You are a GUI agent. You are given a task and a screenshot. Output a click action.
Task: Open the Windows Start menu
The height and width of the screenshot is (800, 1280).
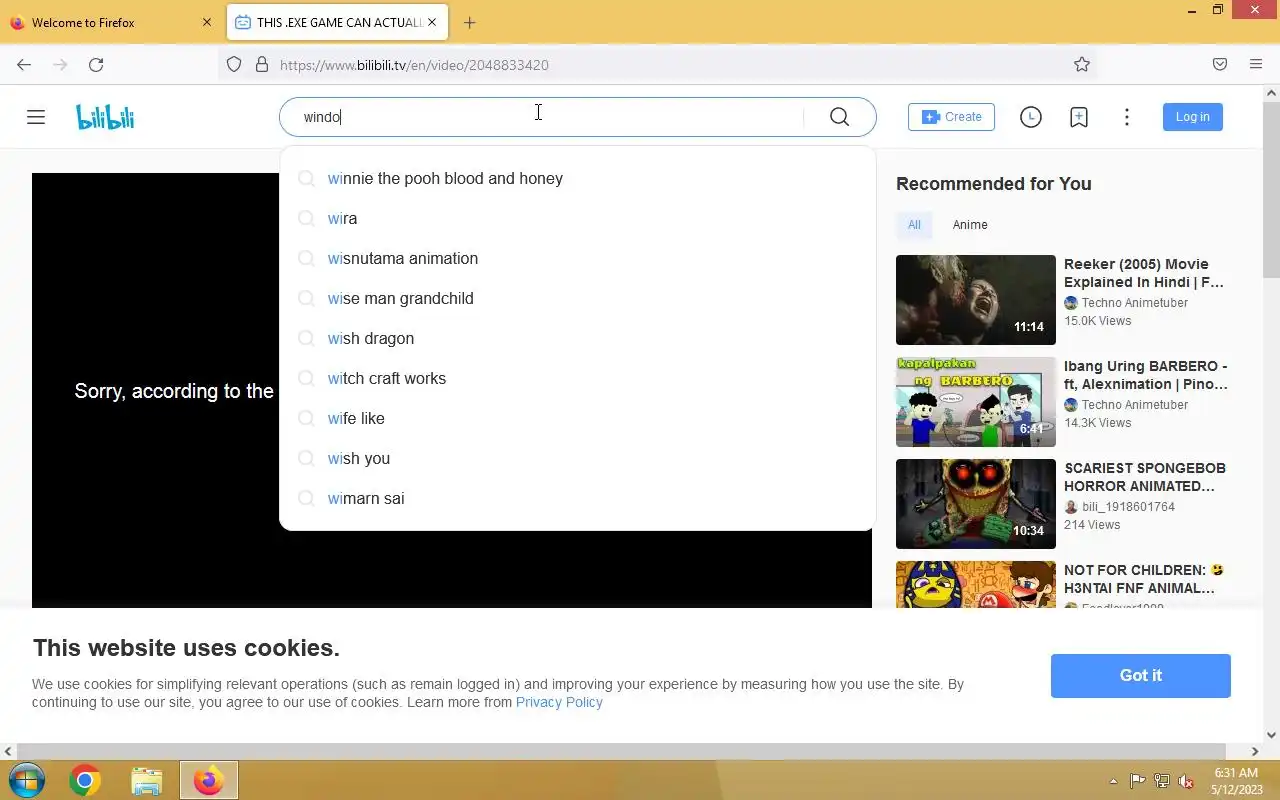click(27, 780)
